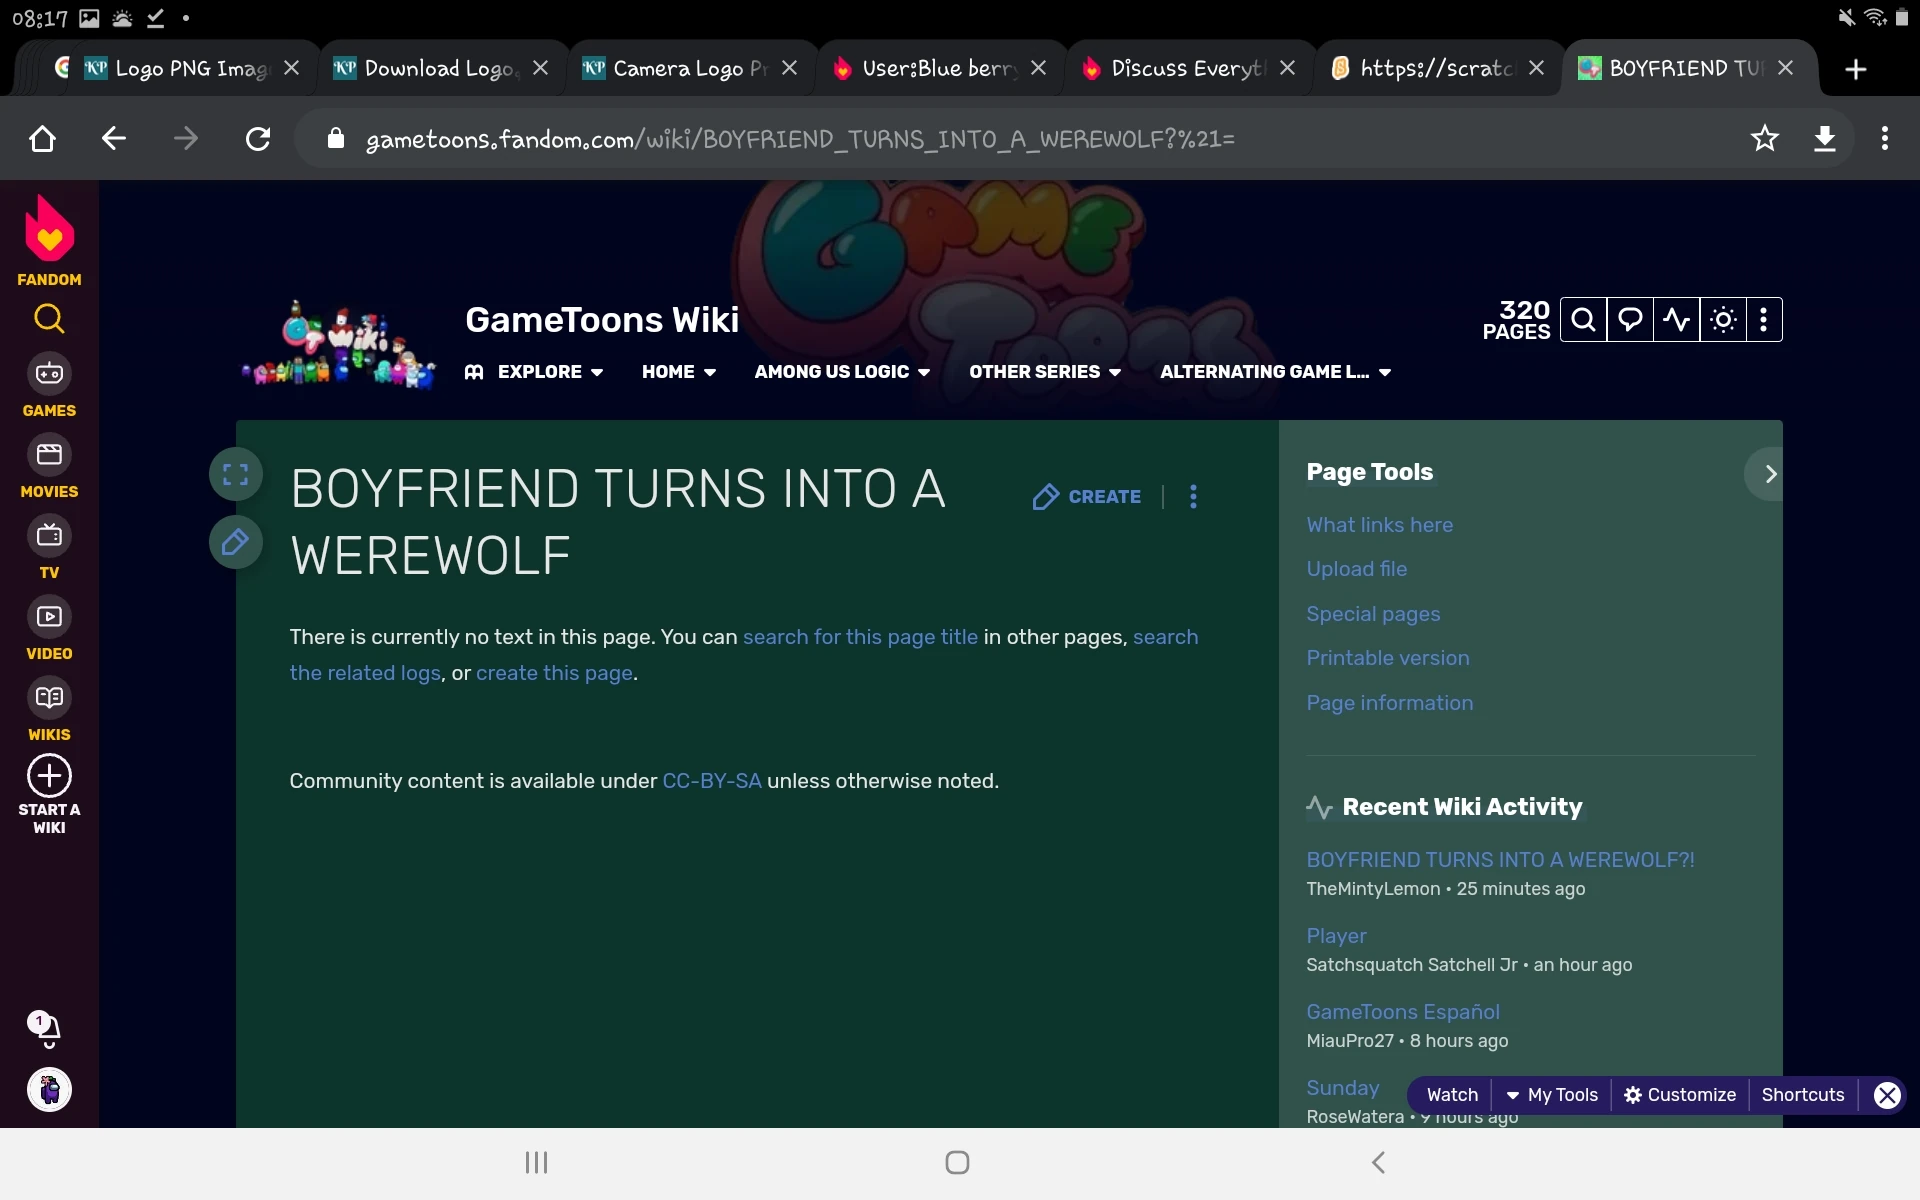This screenshot has height=1200, width=1920.
Task: Open notifications bell with badge
Action: (x=45, y=1028)
